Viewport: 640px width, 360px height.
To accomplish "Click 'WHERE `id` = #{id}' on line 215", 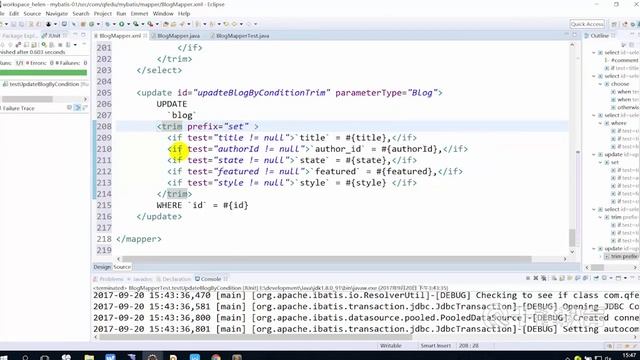I will click(202, 205).
